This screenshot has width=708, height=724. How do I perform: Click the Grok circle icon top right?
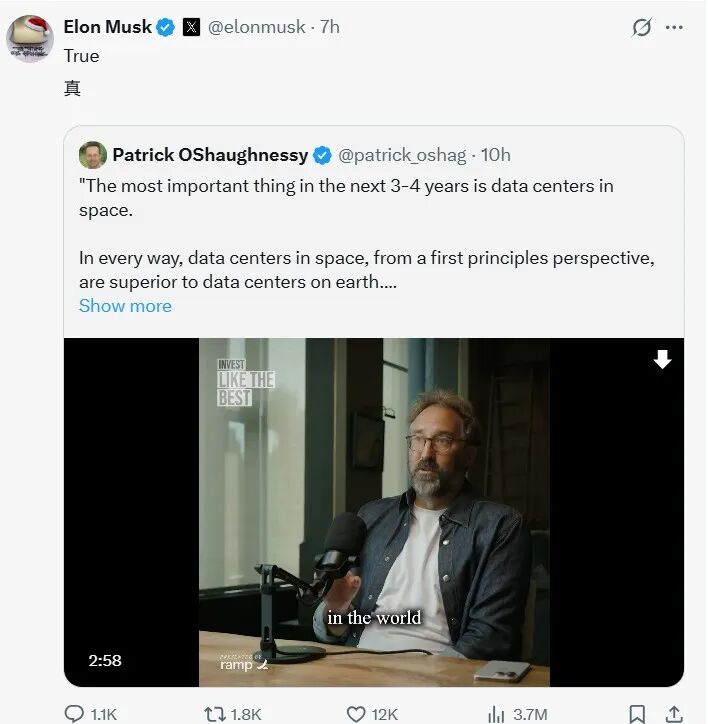click(x=642, y=28)
